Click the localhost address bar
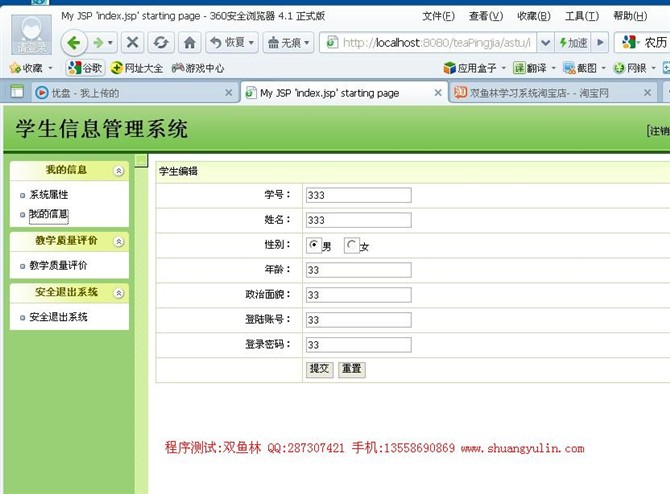The width and height of the screenshot is (670, 494). (x=427, y=43)
